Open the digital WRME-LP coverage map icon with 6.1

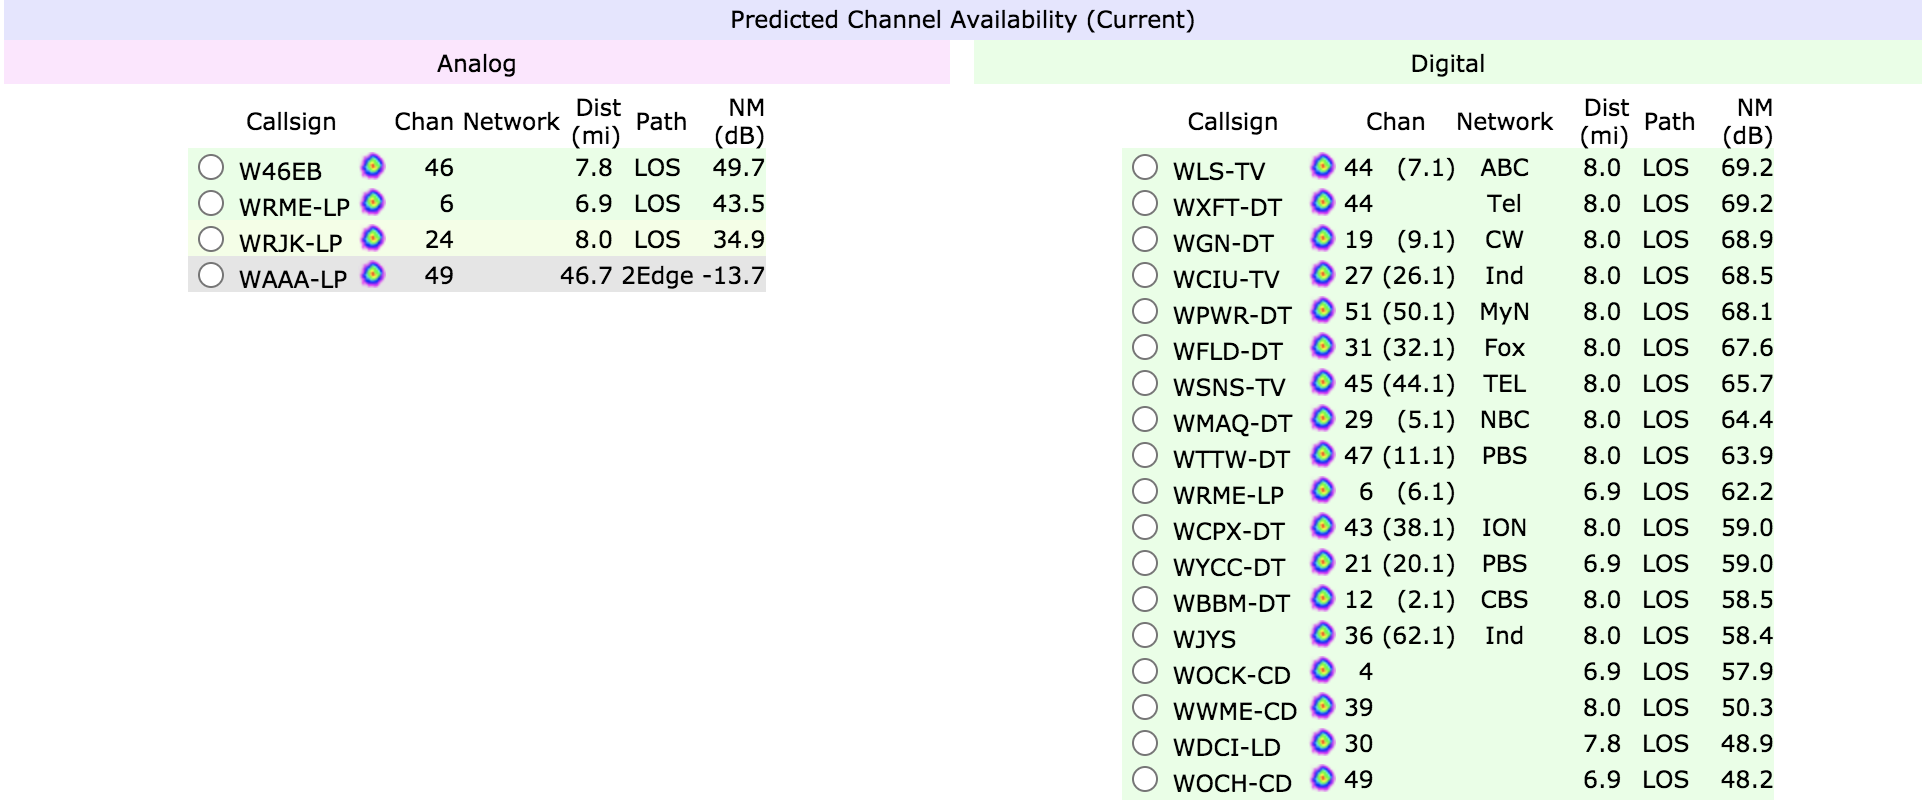click(1323, 489)
